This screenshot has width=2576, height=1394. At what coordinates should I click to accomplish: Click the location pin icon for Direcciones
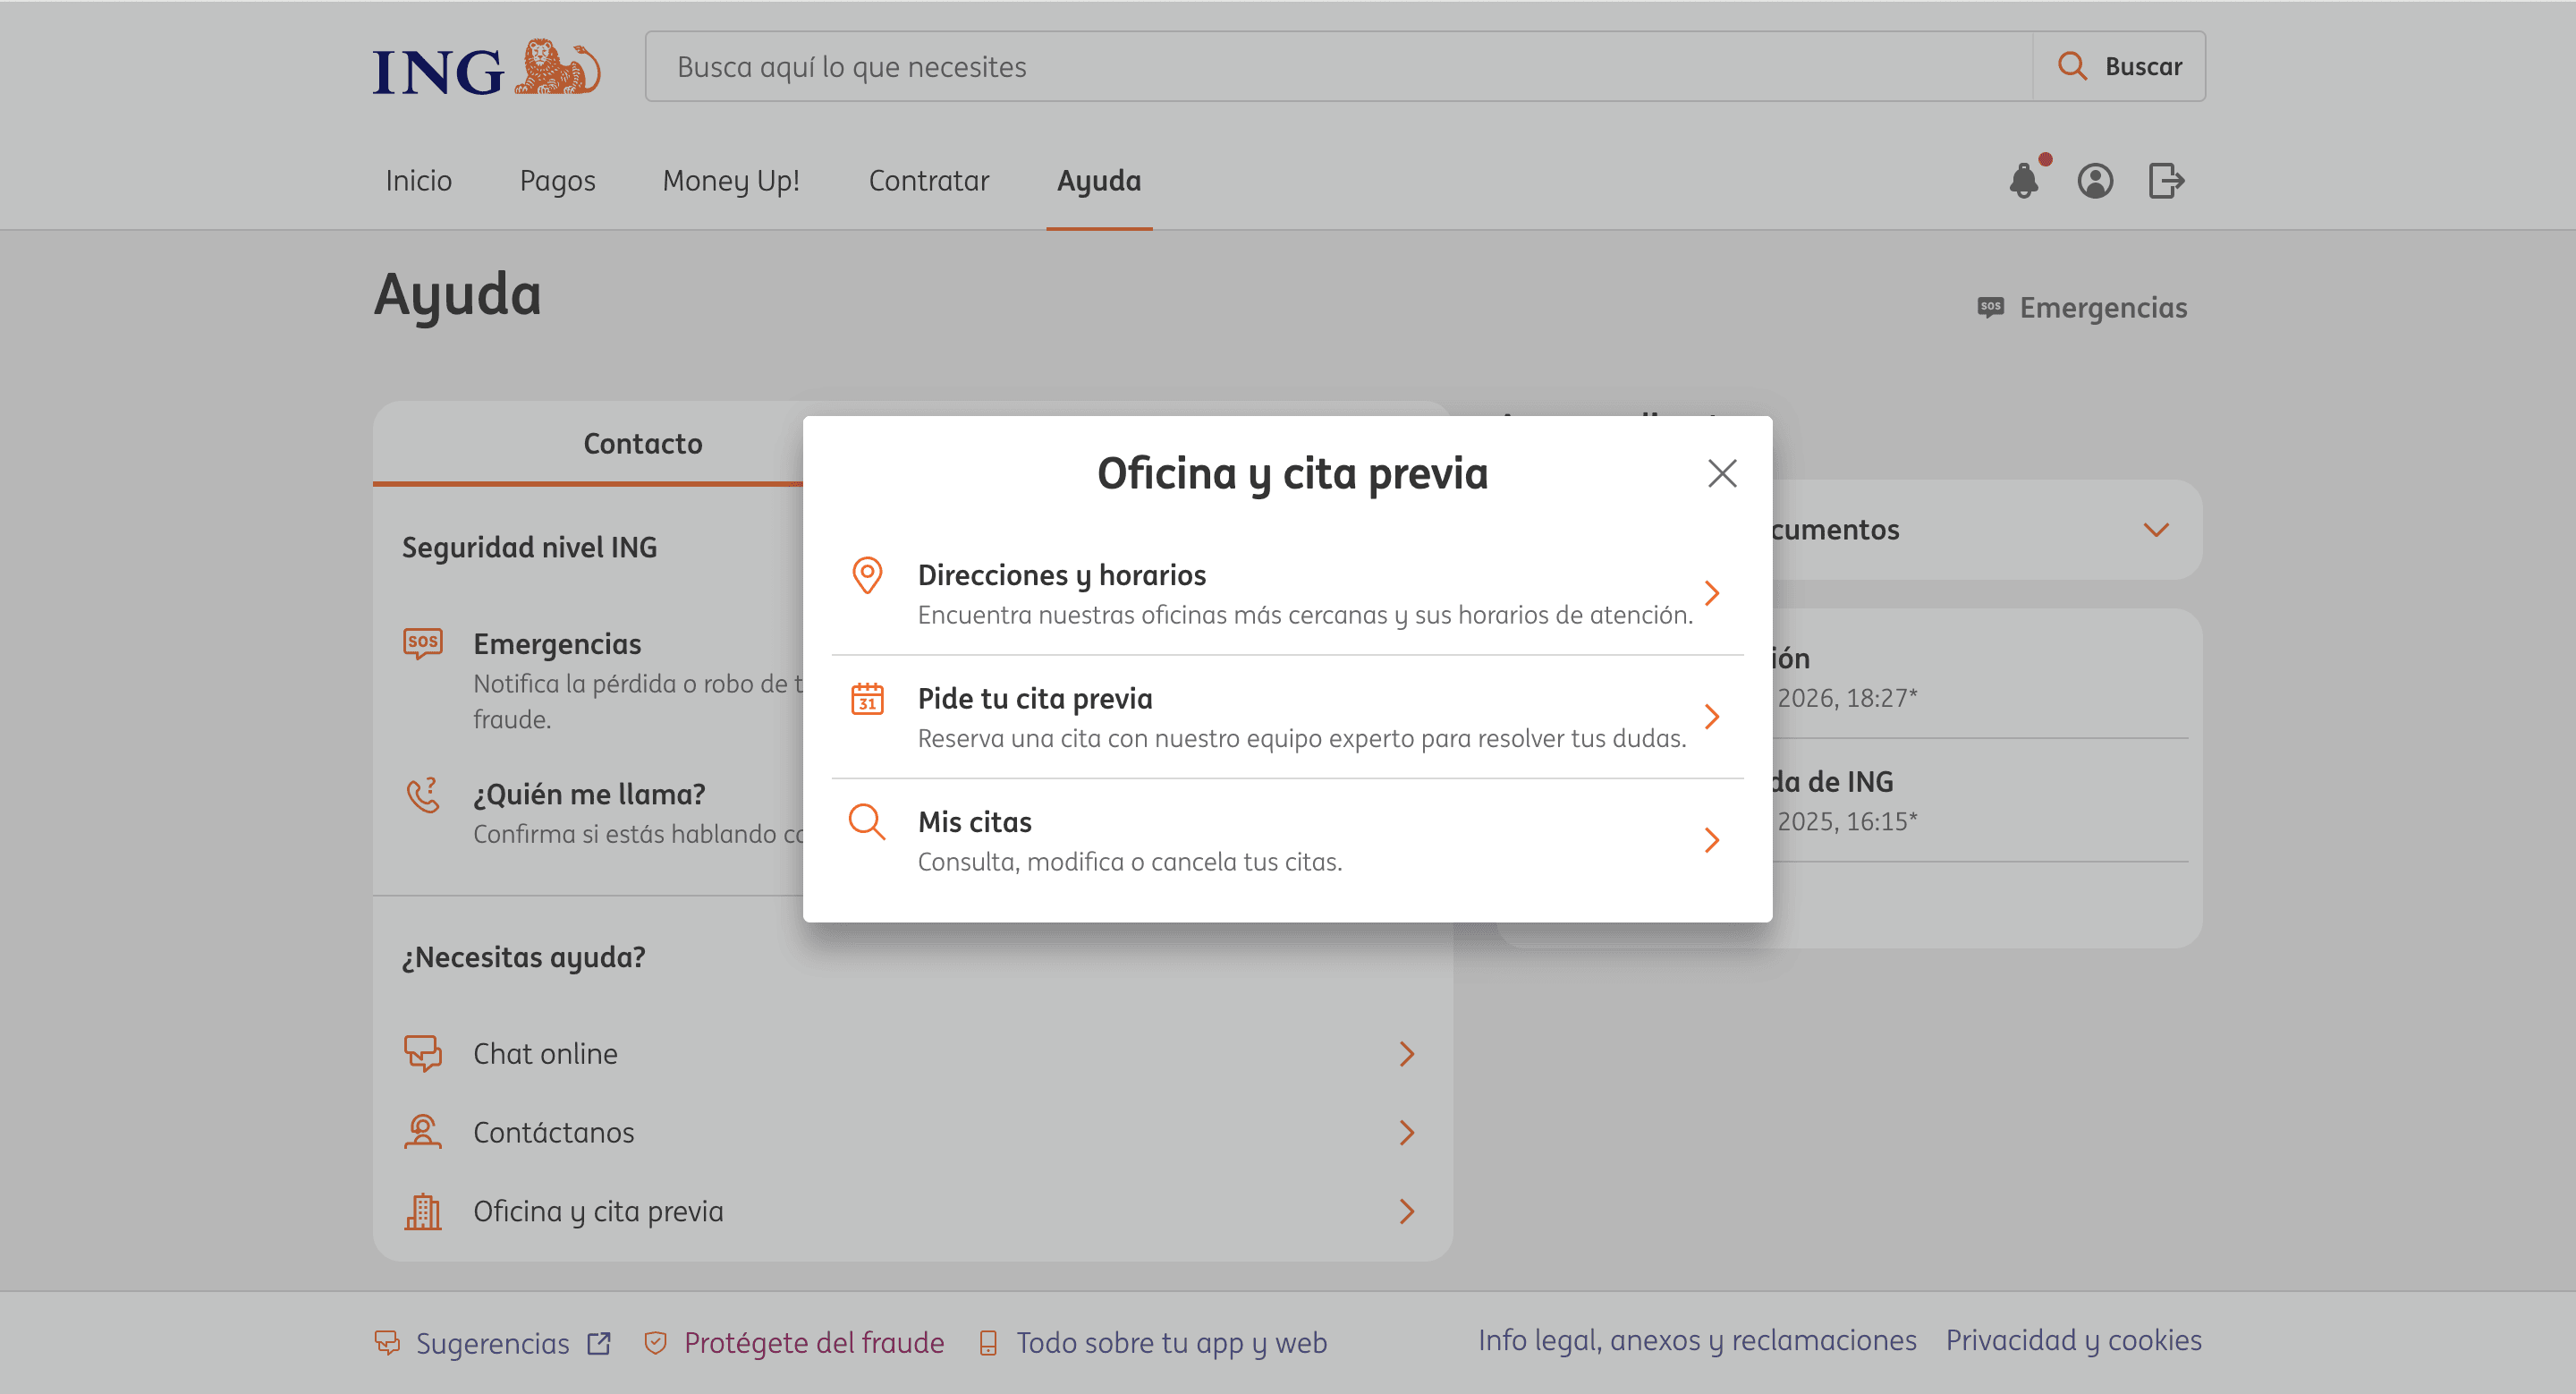point(866,576)
